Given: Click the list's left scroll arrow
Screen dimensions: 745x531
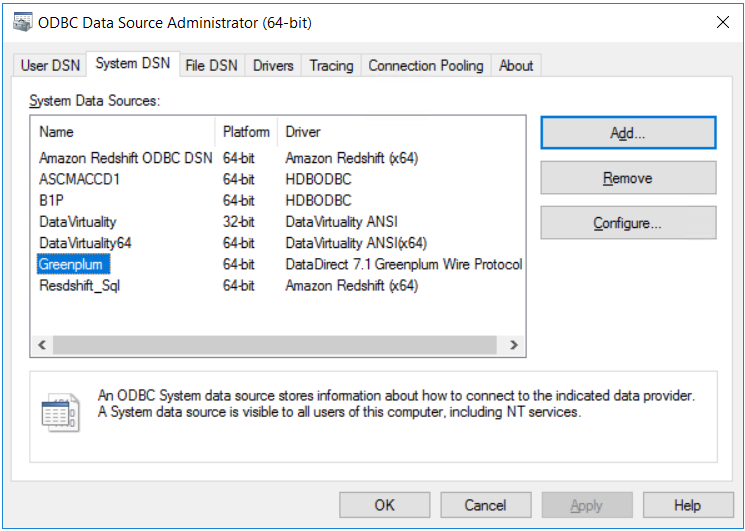Looking at the screenshot, I should tap(42, 345).
